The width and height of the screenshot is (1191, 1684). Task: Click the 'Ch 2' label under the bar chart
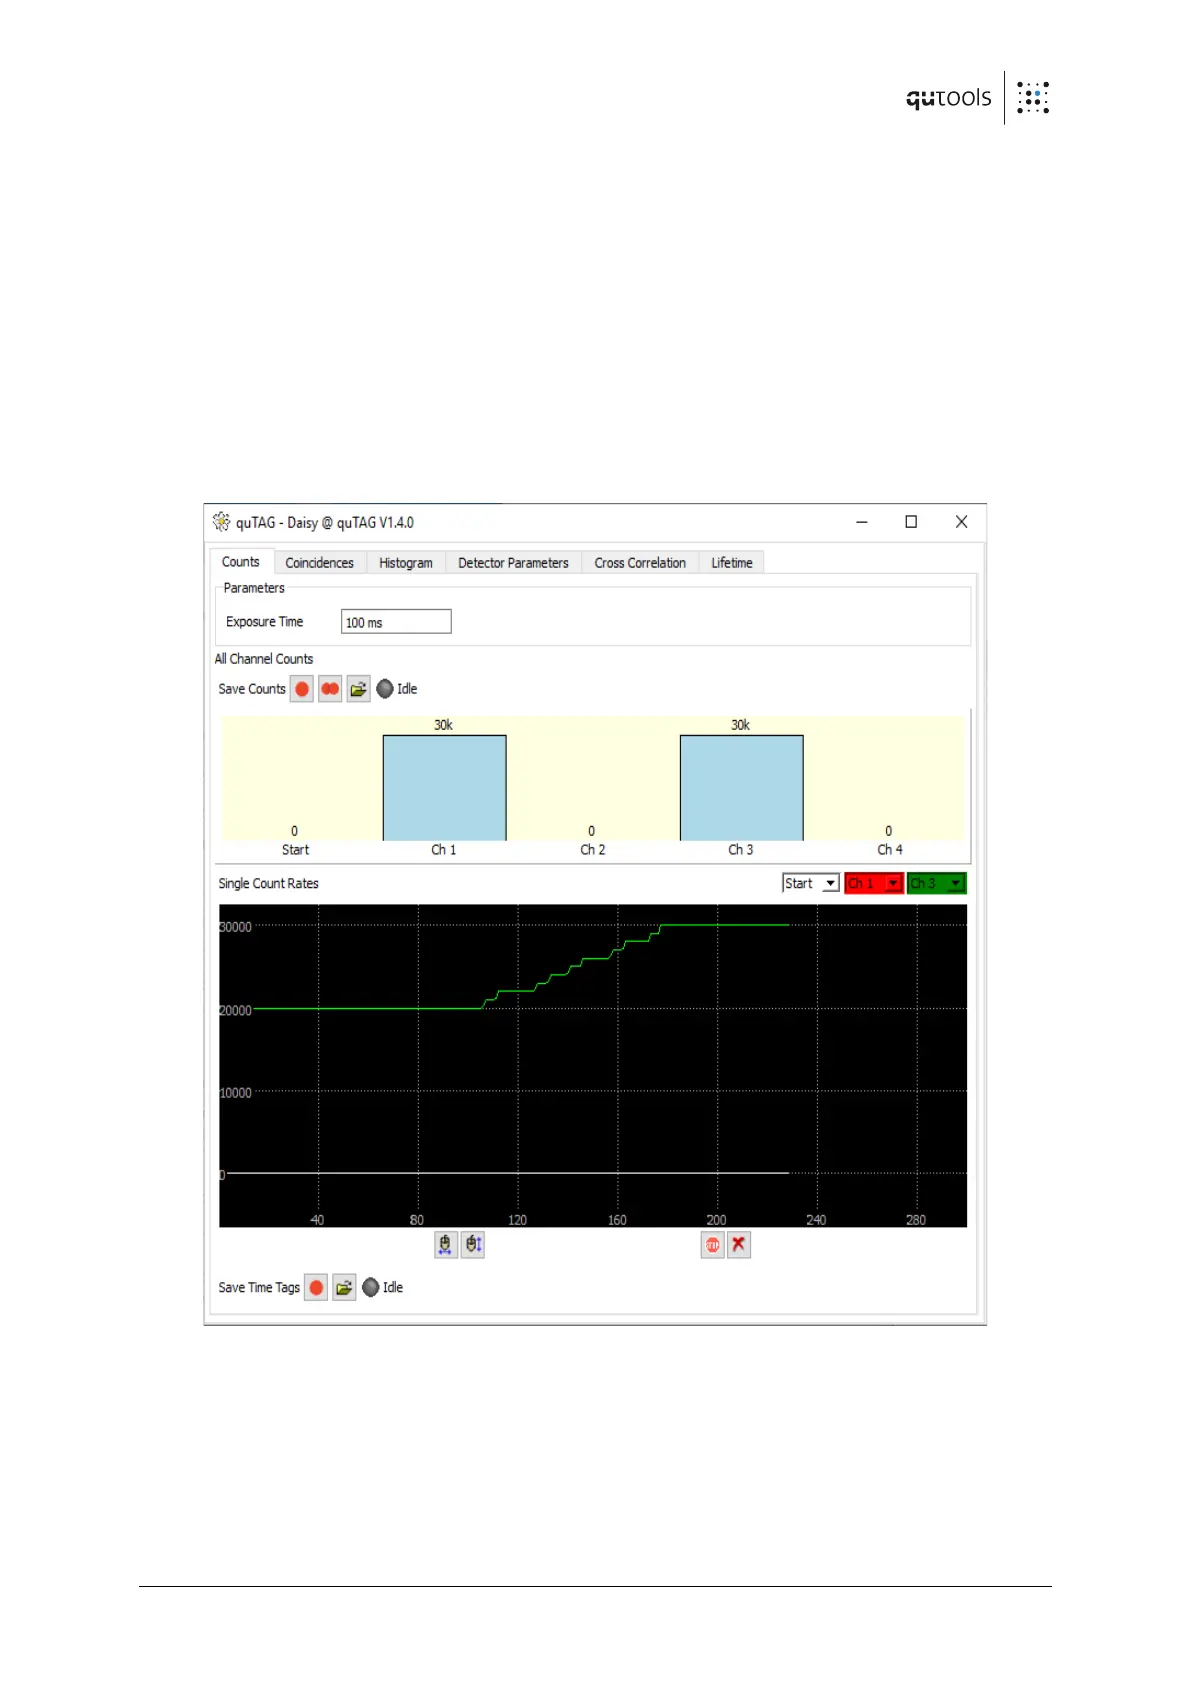[593, 850]
